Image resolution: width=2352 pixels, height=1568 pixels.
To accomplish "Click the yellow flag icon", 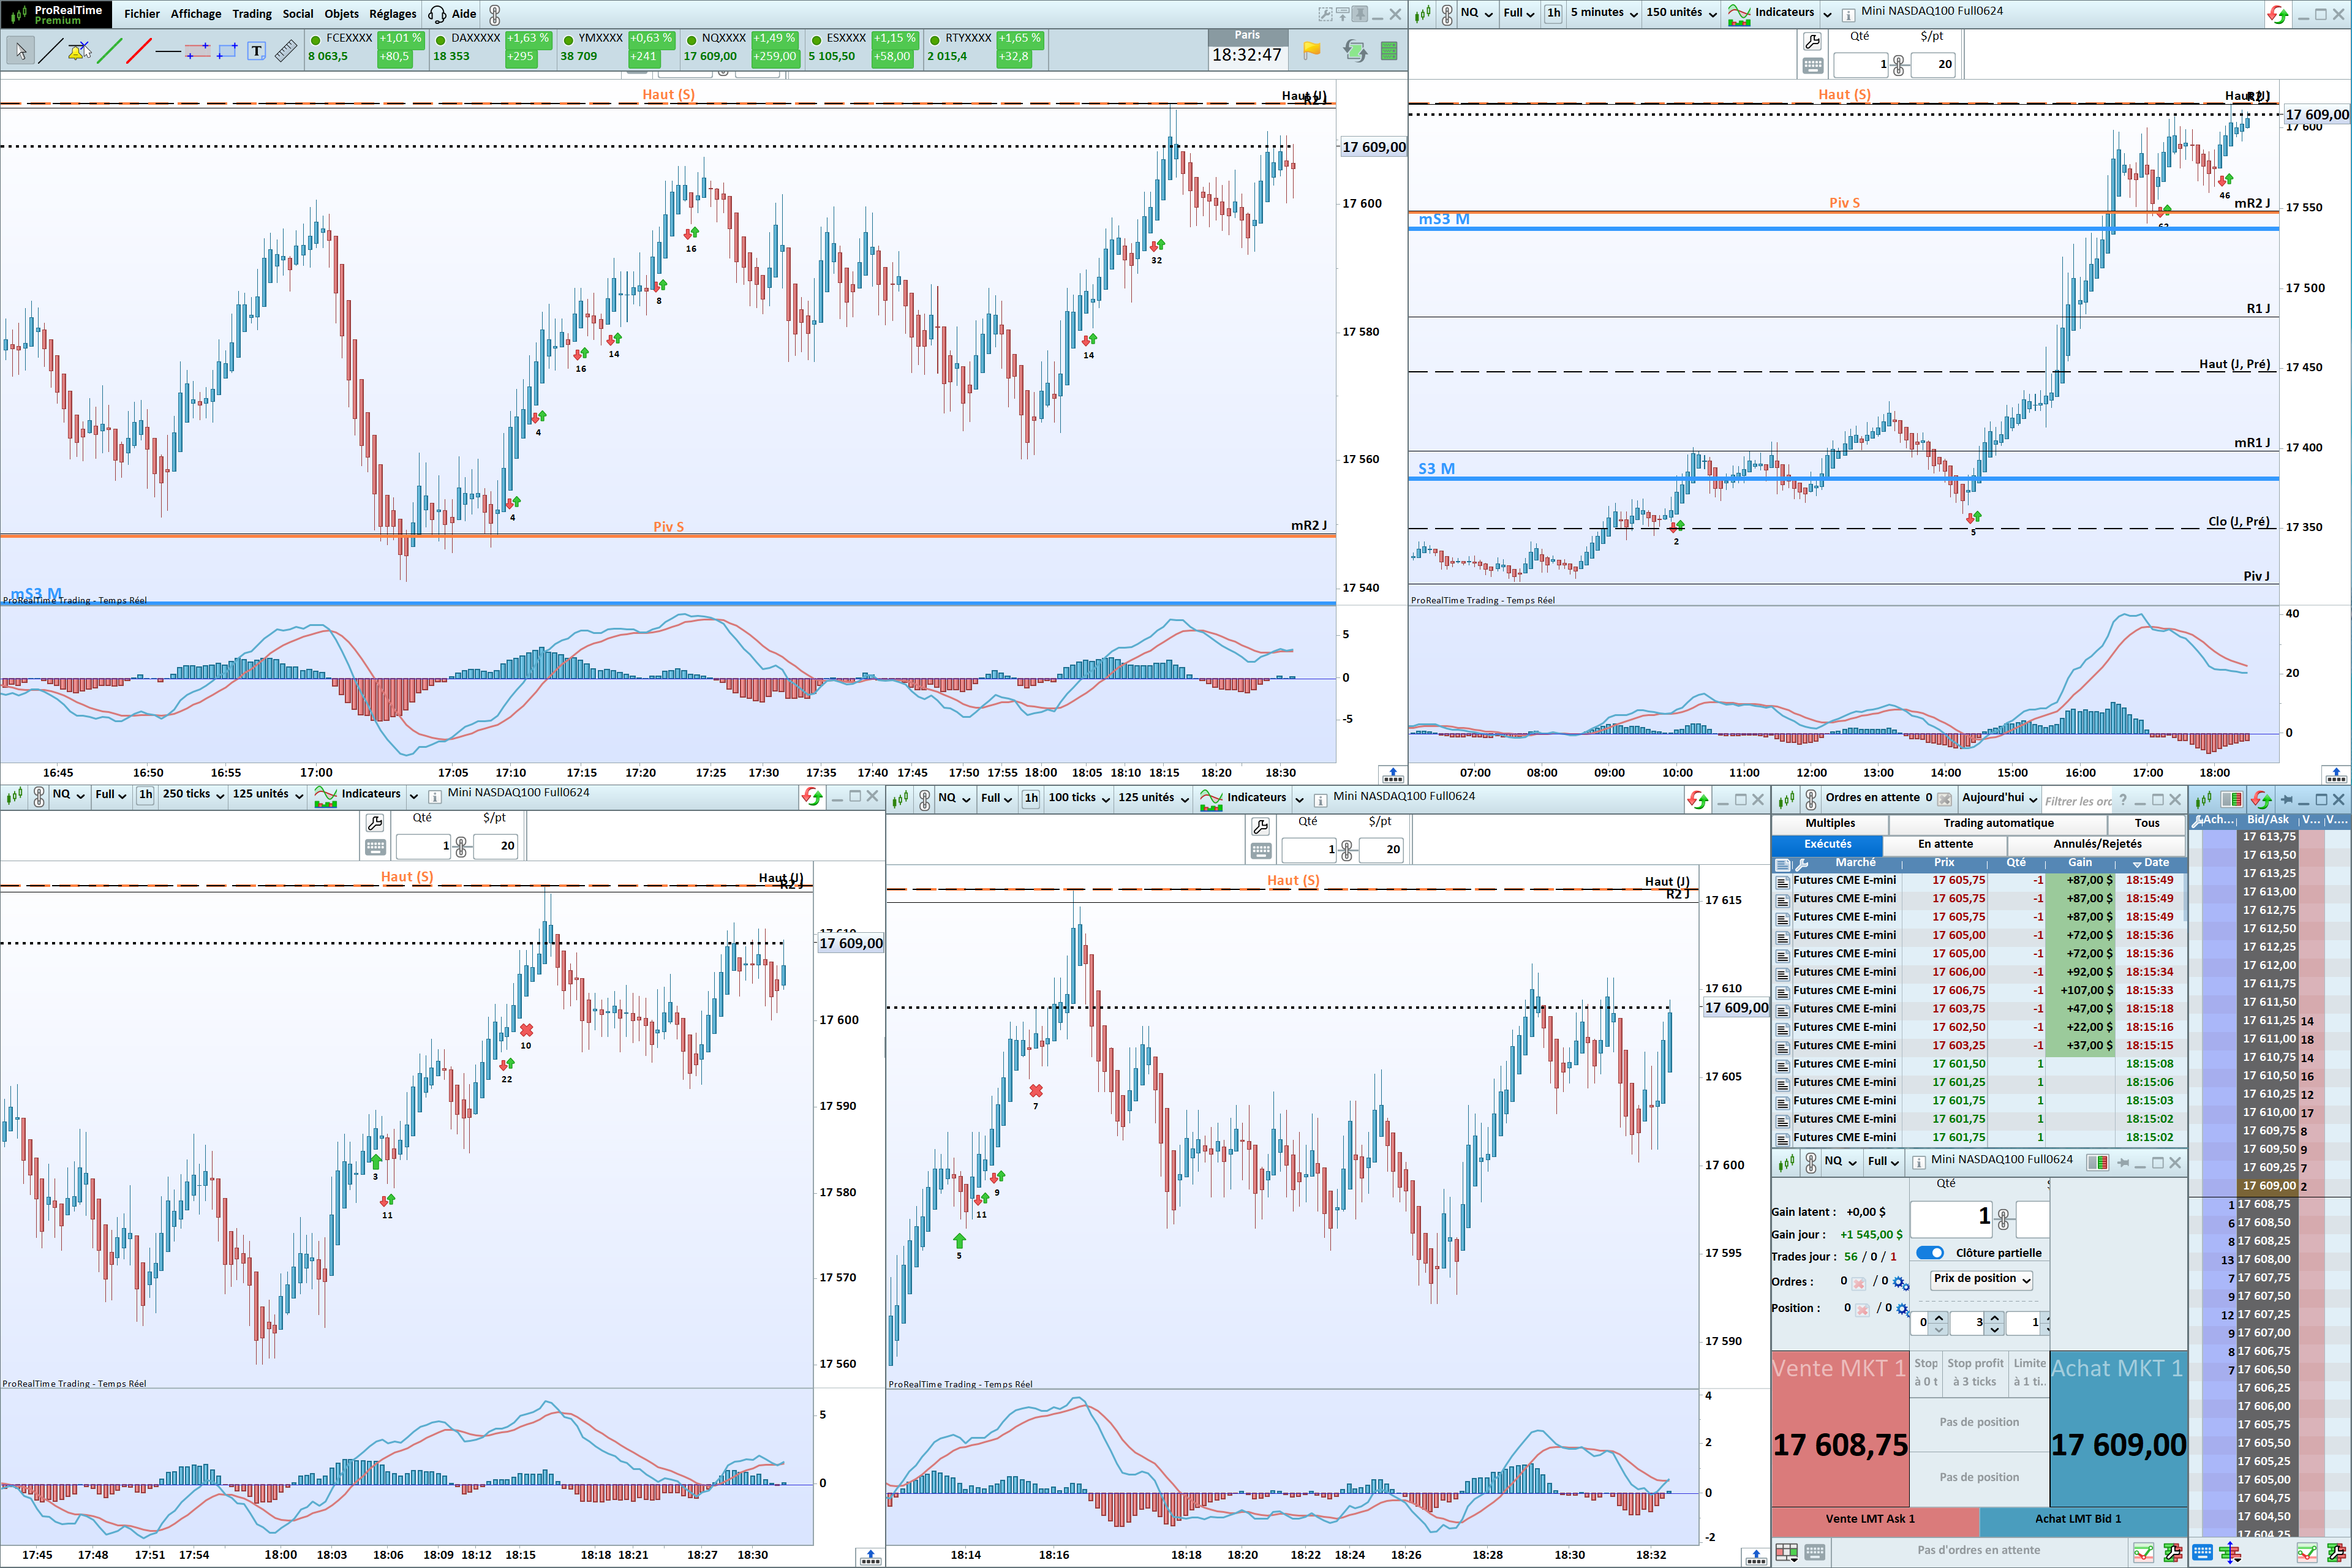I will pyautogui.click(x=1311, y=50).
